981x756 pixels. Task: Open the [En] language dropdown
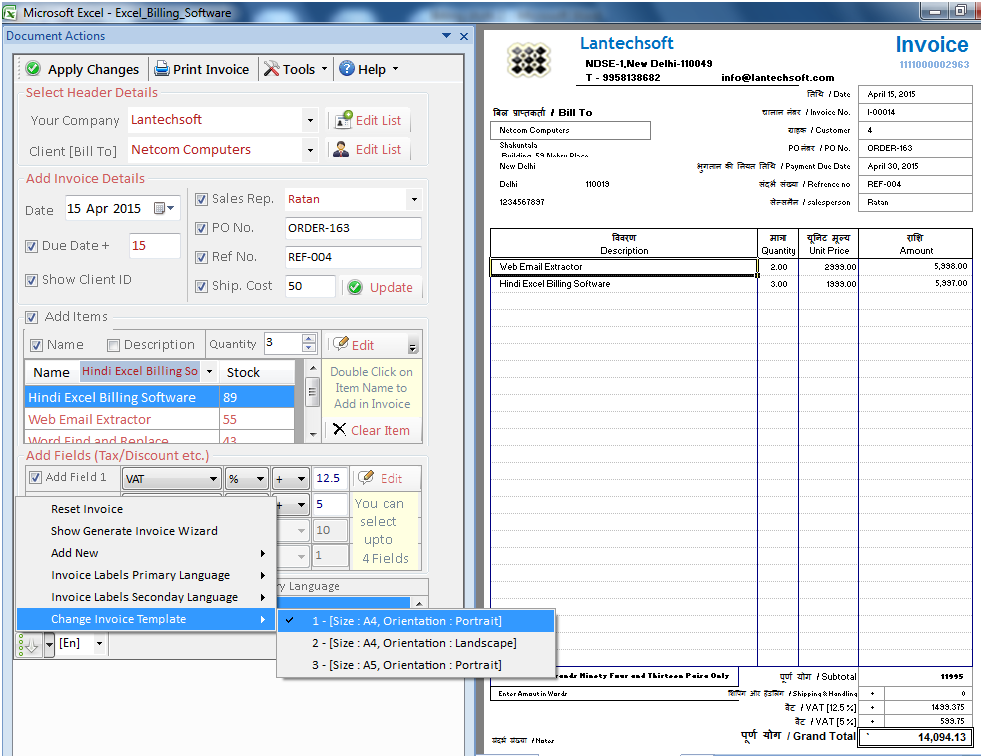pyautogui.click(x=99, y=643)
